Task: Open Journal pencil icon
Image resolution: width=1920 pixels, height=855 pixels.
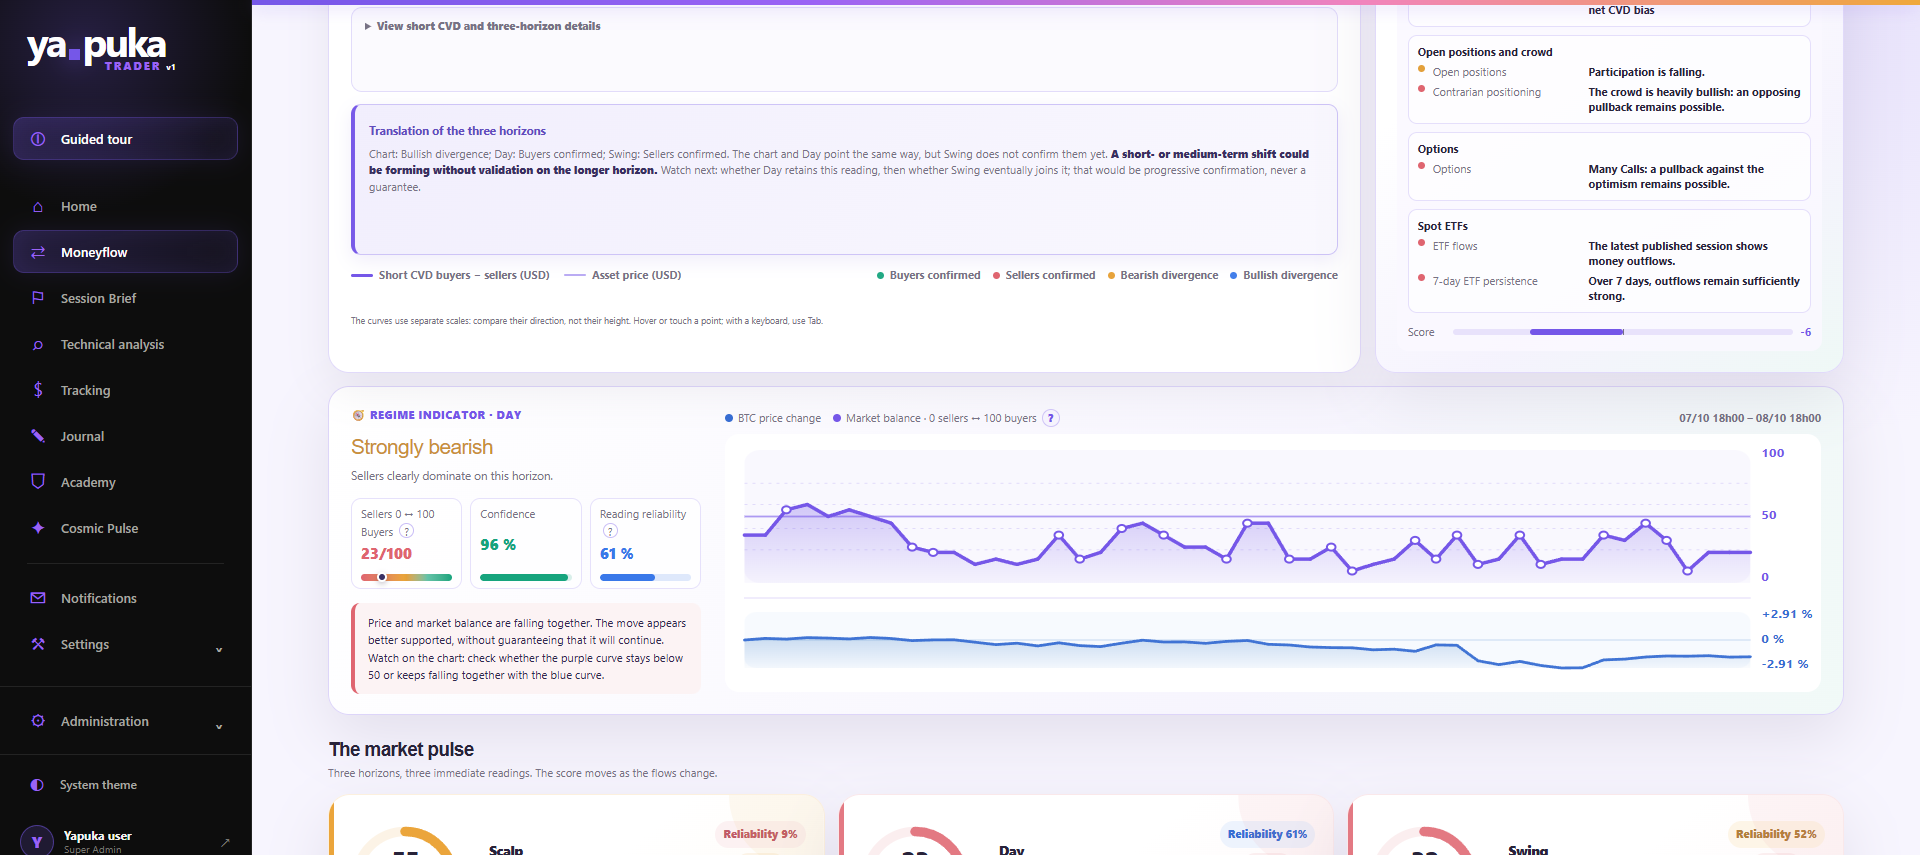Action: [38, 436]
